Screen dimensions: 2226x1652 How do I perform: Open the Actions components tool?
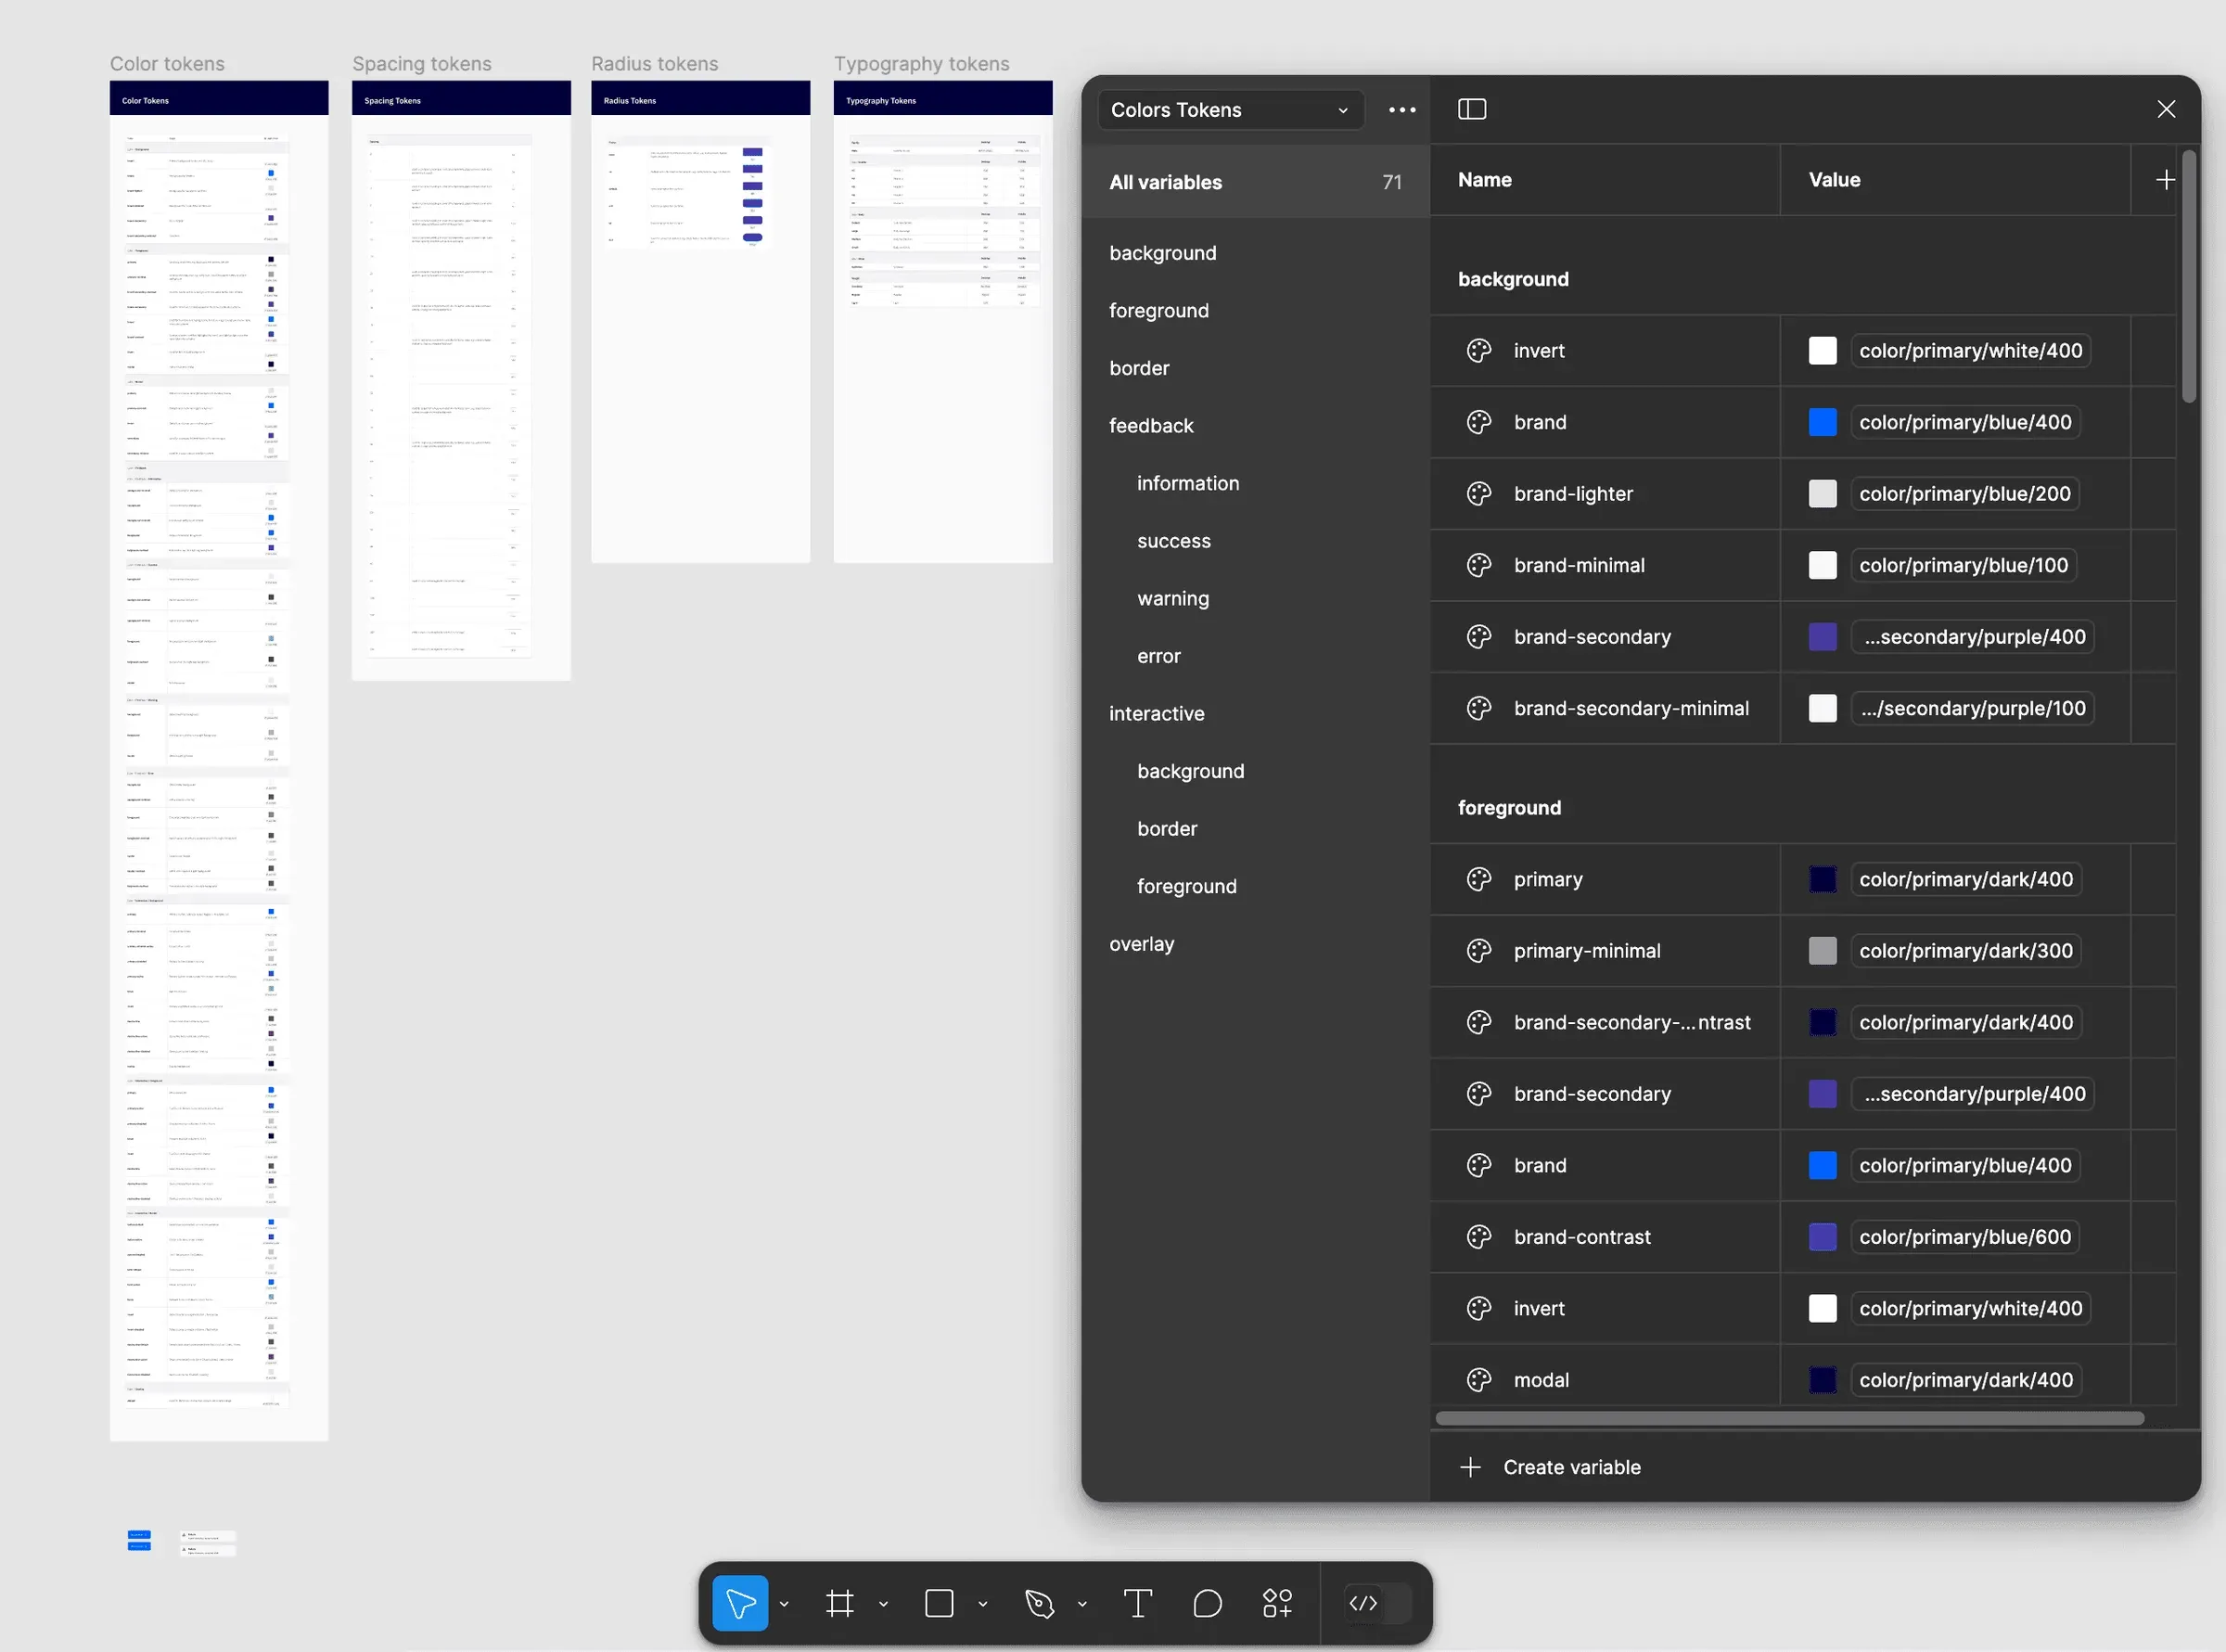click(1277, 1603)
